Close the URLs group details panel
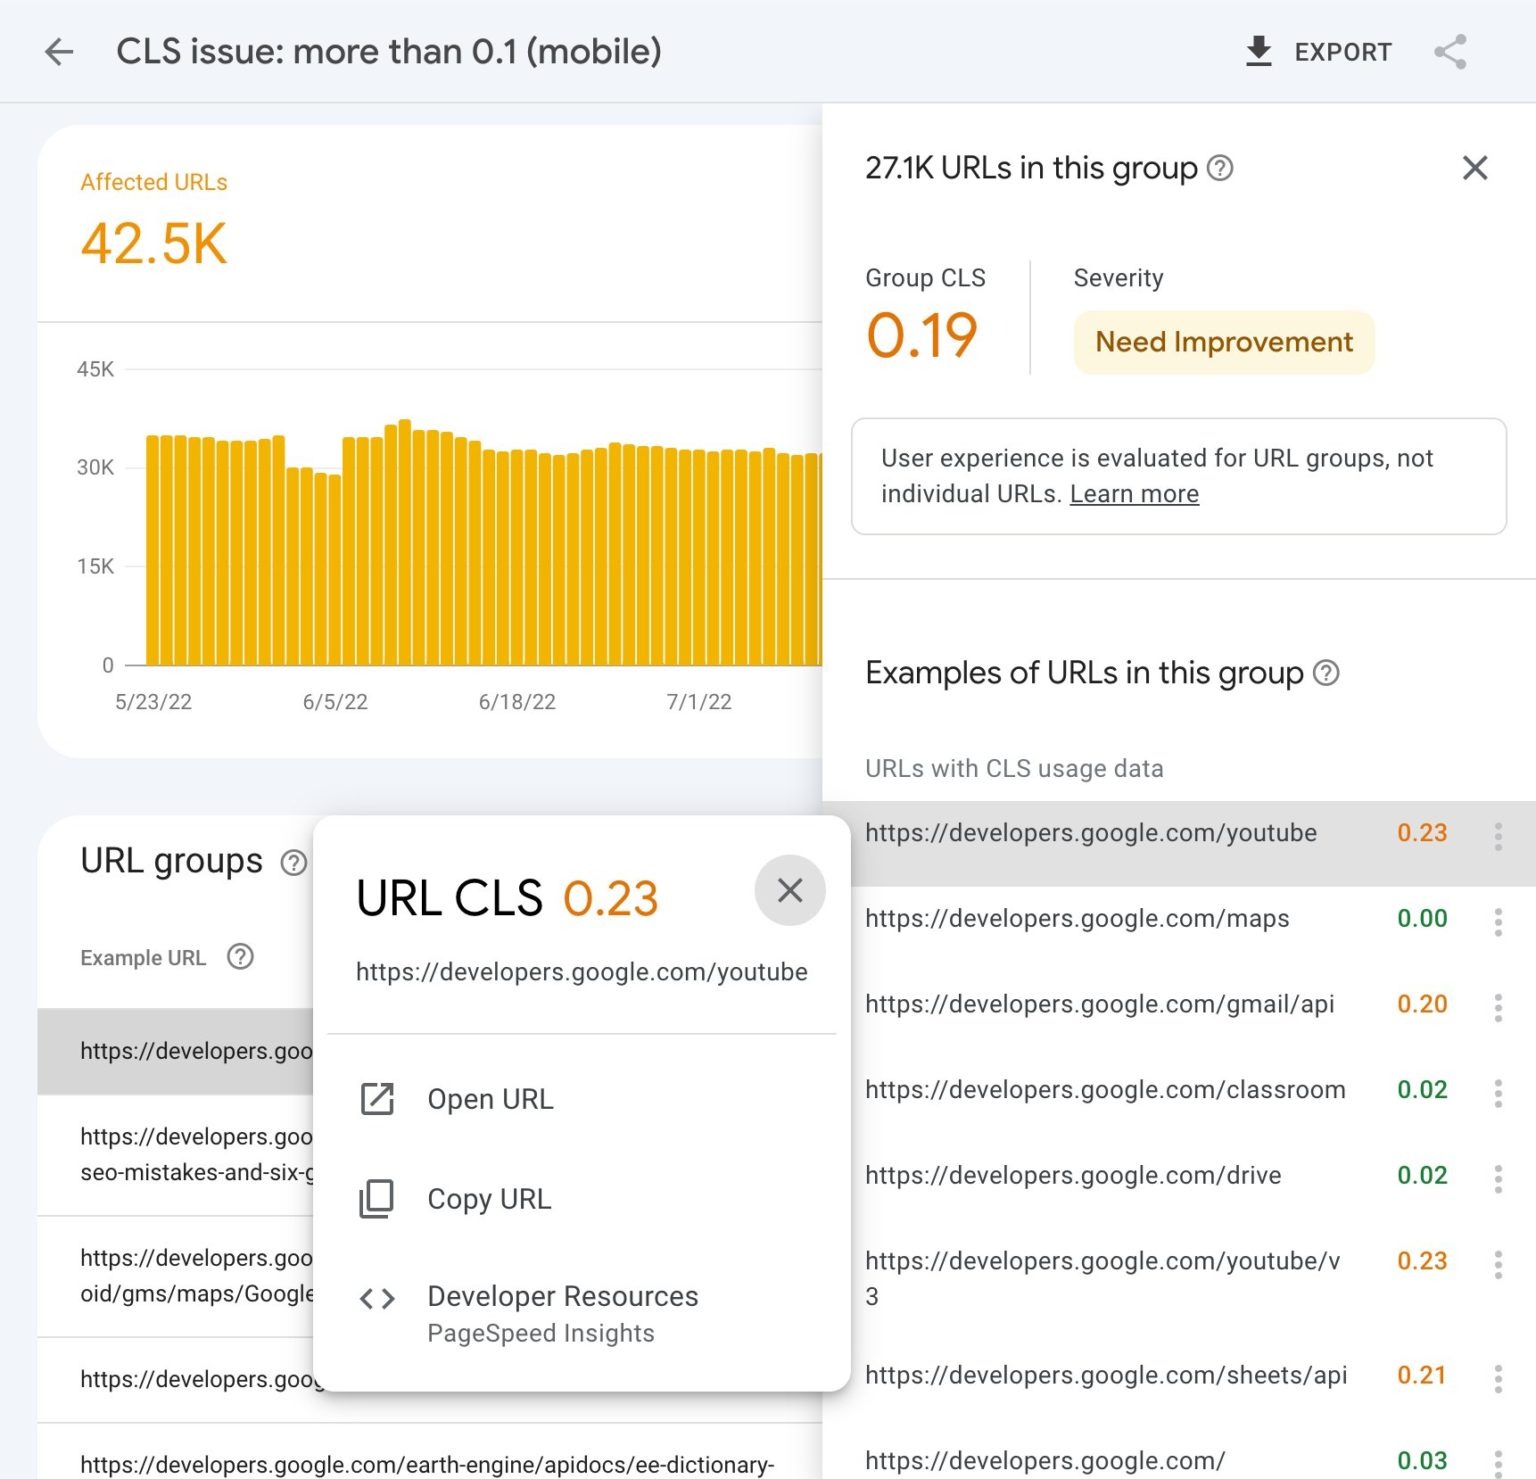The width and height of the screenshot is (1536, 1479). (x=1474, y=168)
